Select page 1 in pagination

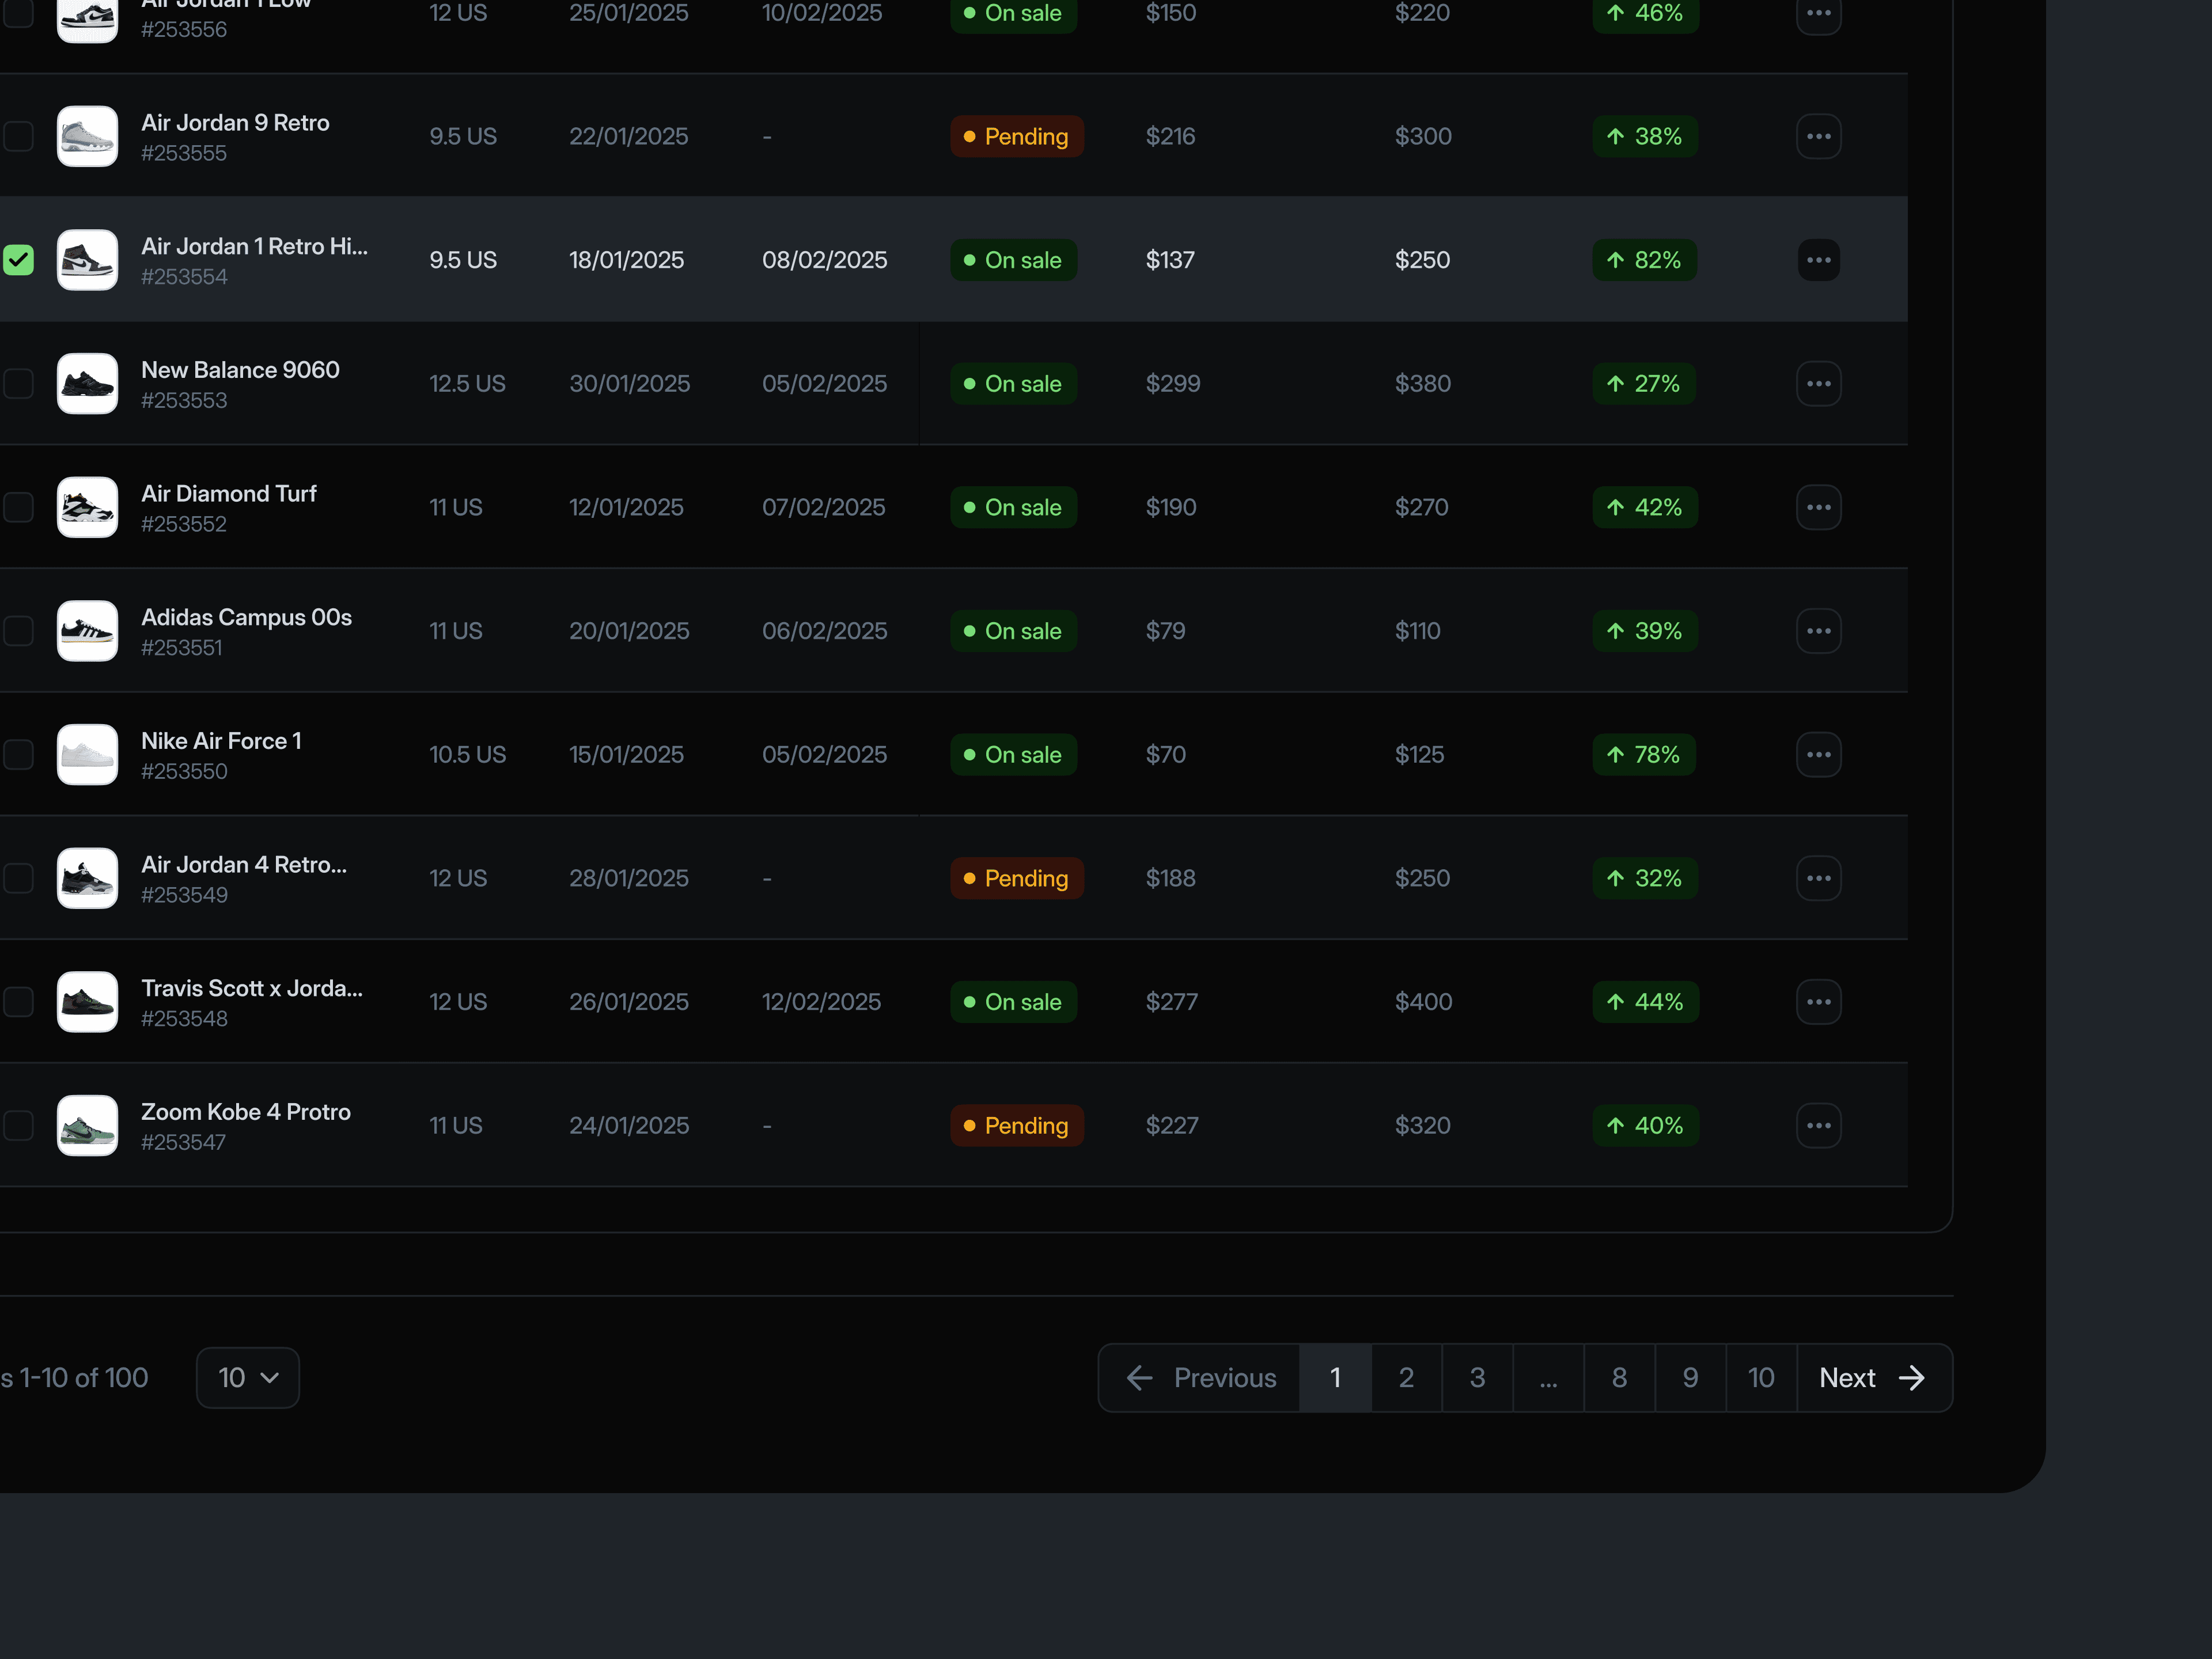(x=1335, y=1378)
